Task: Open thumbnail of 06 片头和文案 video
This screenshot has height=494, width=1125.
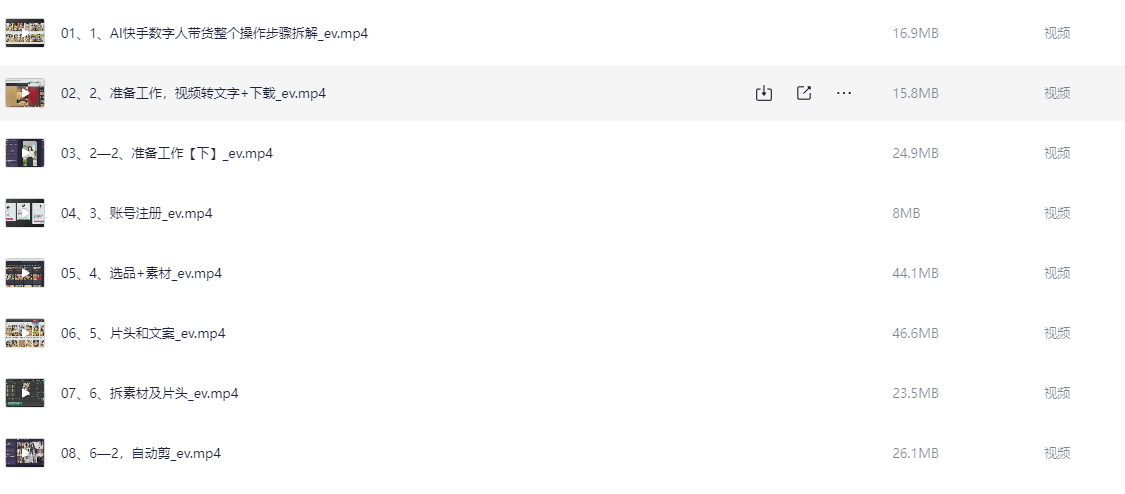Action: [x=25, y=333]
